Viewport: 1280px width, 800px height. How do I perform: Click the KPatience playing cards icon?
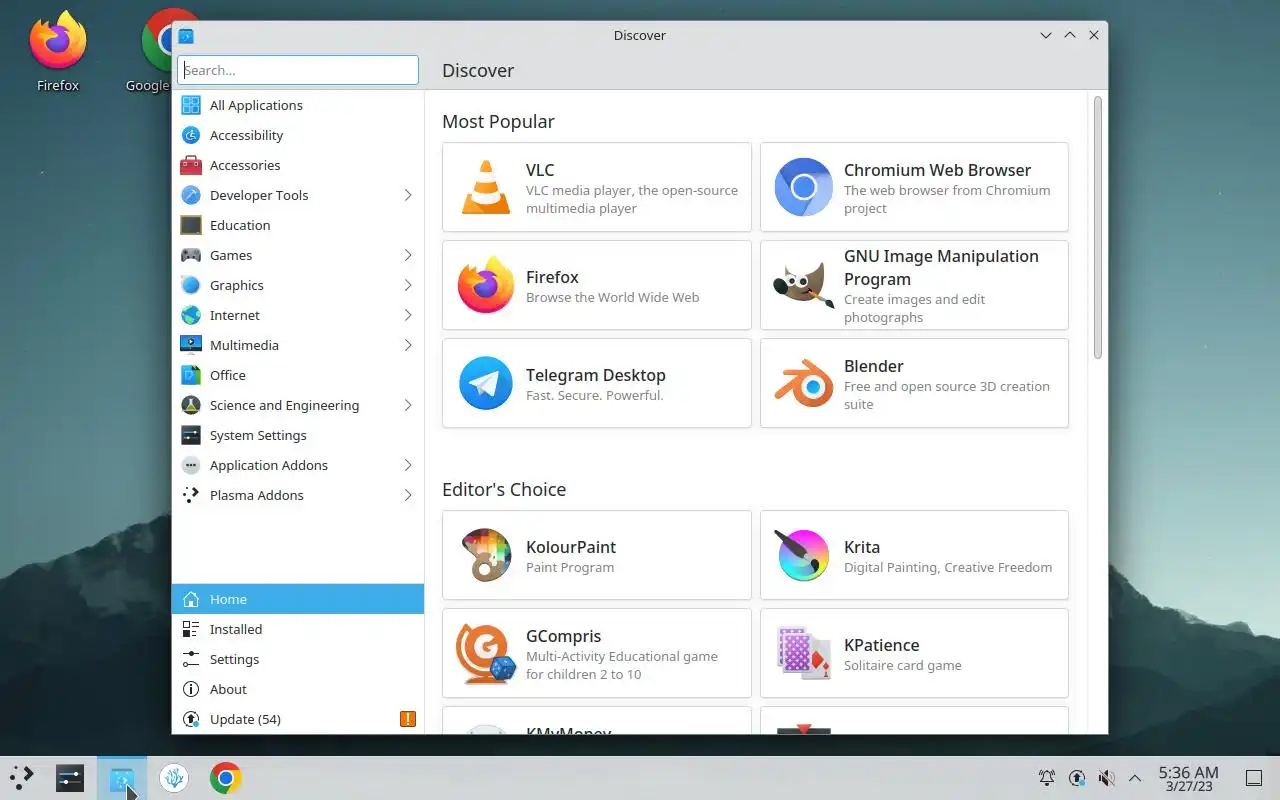click(803, 653)
